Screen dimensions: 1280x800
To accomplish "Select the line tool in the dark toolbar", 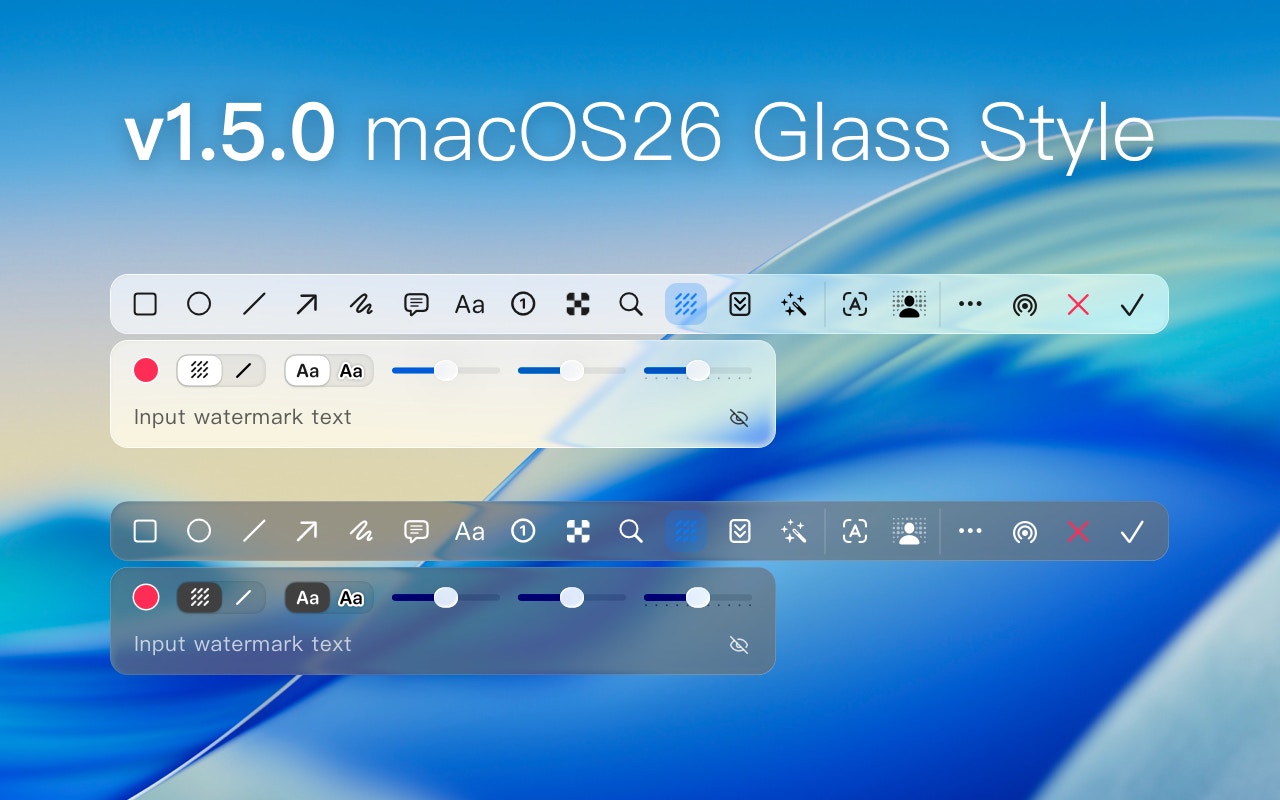I will coord(254,531).
